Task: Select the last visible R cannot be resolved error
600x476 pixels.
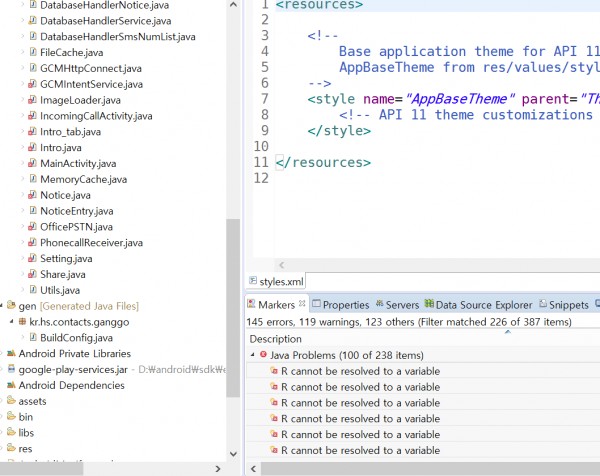Action: tap(360, 450)
